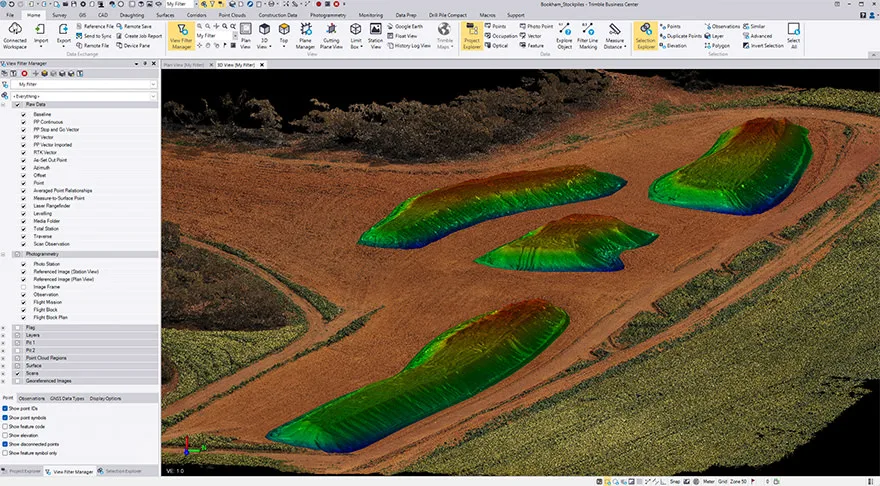Uncheck Show point IDs option

(5, 409)
